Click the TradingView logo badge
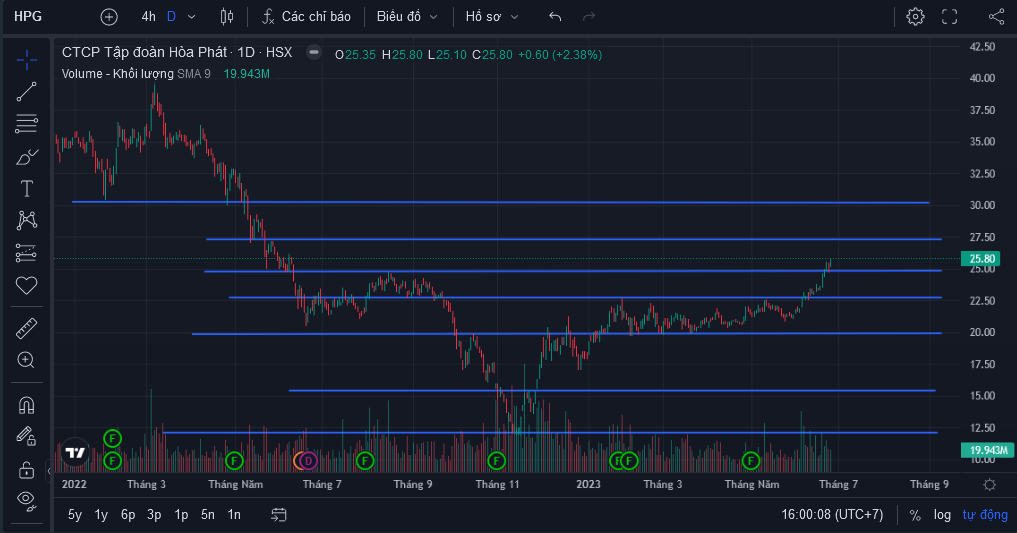Screen dimensions: 1017x533 coord(75,453)
